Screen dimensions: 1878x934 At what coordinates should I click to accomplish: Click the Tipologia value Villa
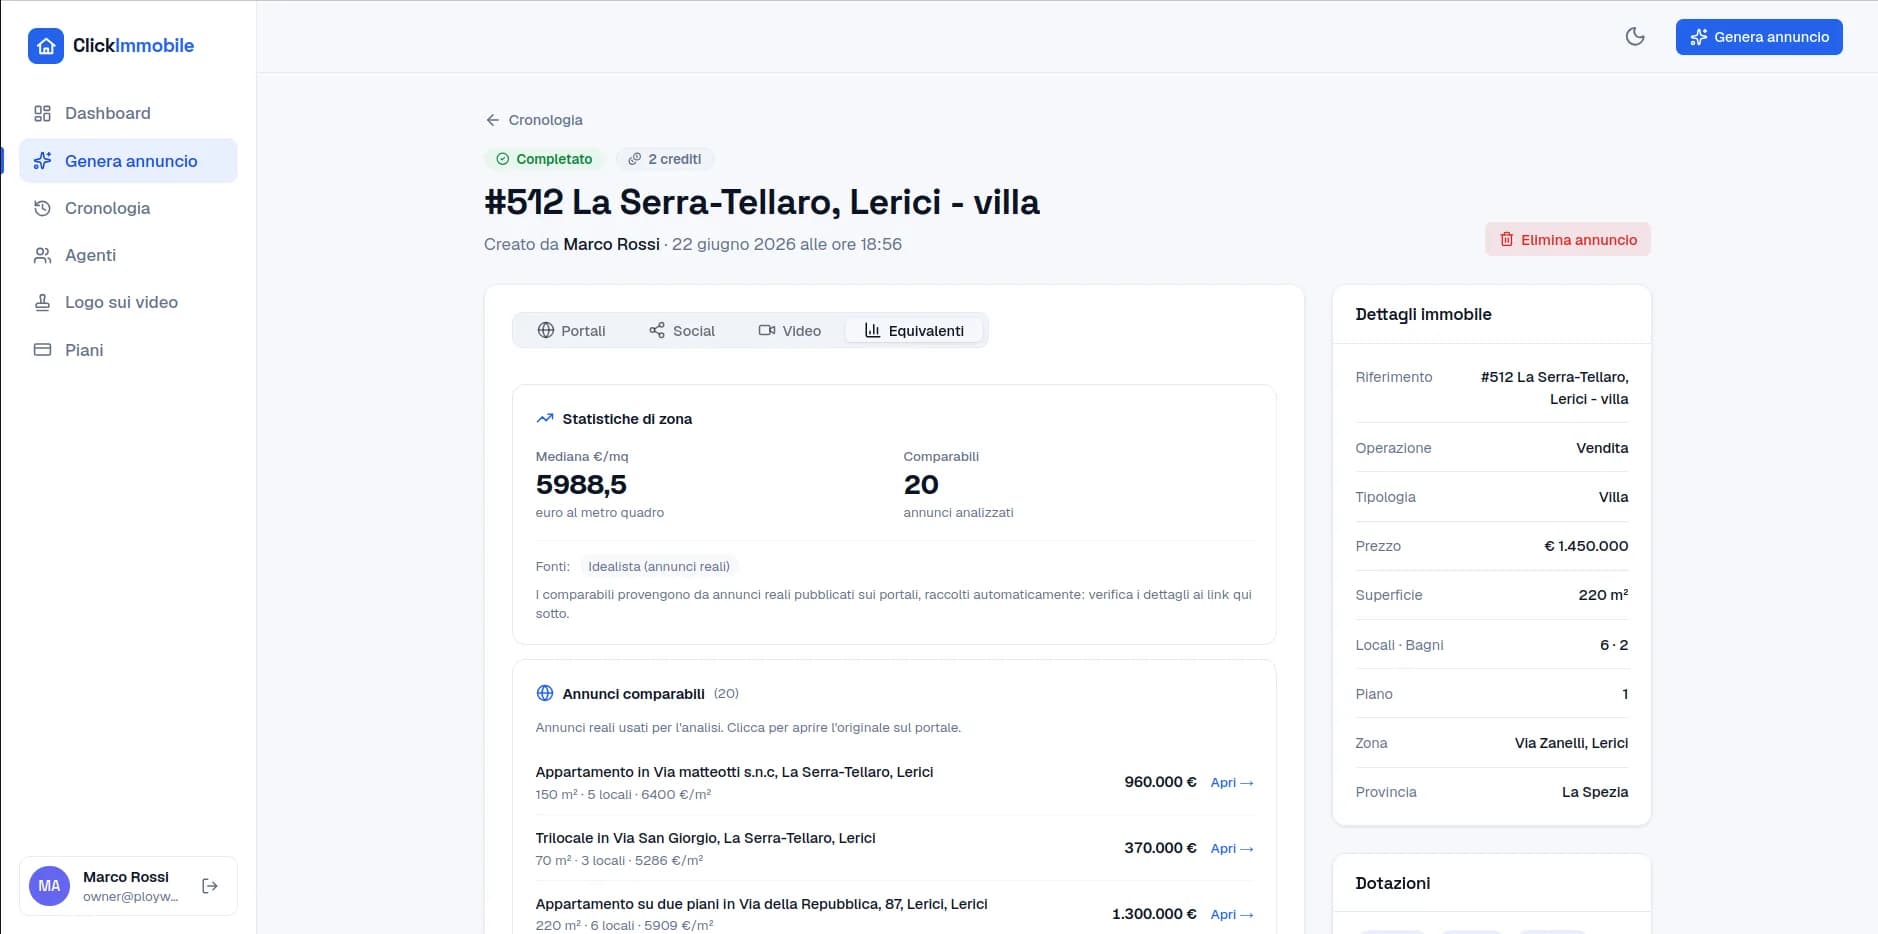(1613, 497)
